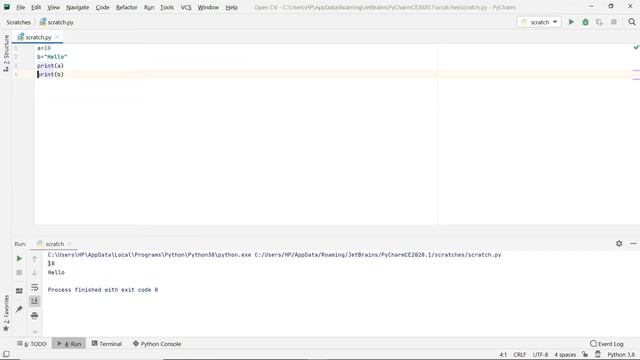Toggle tool window bars icon at bottom-left
The width and height of the screenshot is (640, 360).
tap(6, 354)
